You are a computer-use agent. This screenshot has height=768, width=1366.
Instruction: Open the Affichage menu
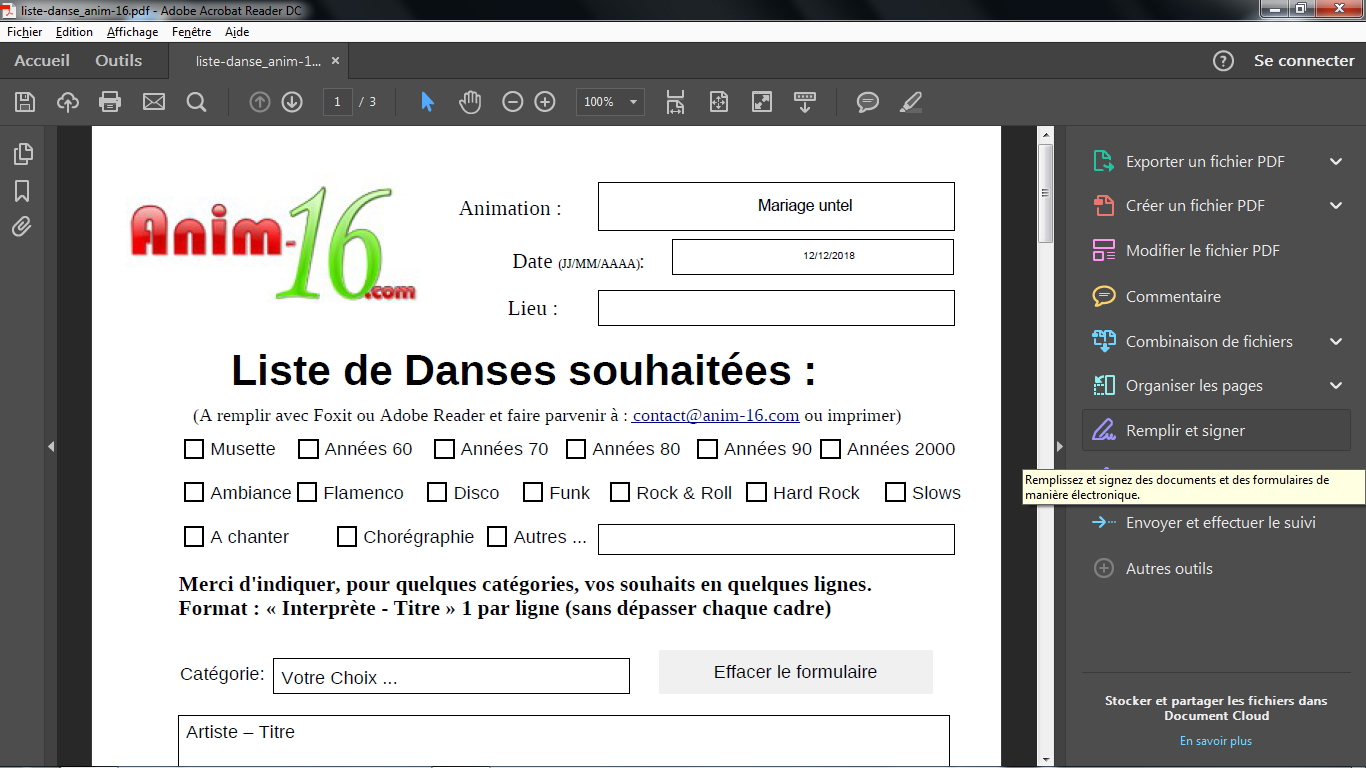point(133,32)
